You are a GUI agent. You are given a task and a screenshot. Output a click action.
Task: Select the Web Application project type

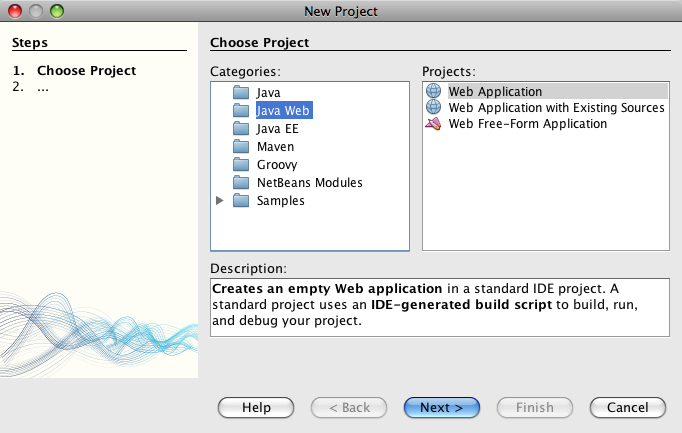[495, 92]
